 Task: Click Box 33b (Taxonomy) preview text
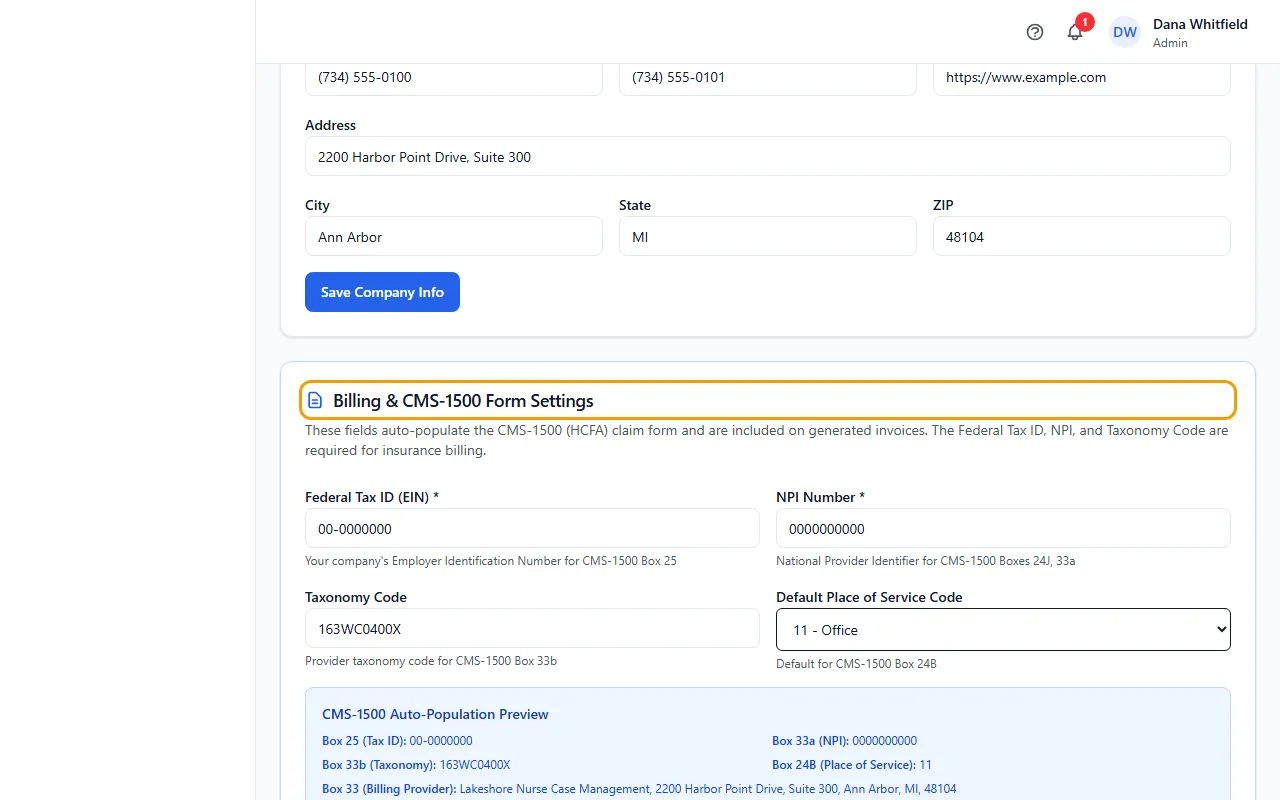(x=416, y=765)
